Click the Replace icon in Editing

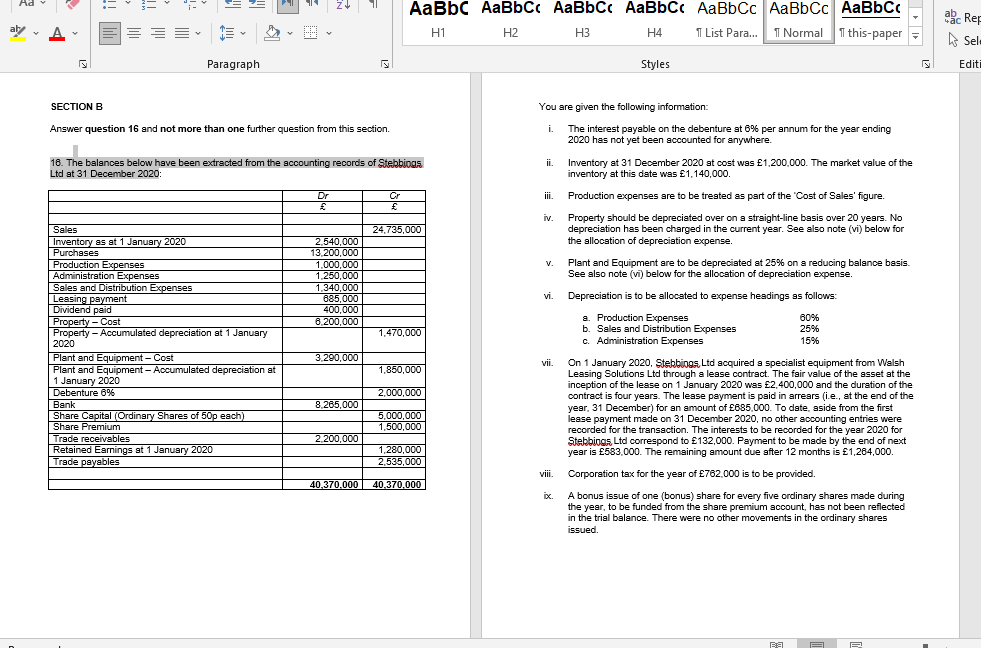pyautogui.click(x=951, y=16)
